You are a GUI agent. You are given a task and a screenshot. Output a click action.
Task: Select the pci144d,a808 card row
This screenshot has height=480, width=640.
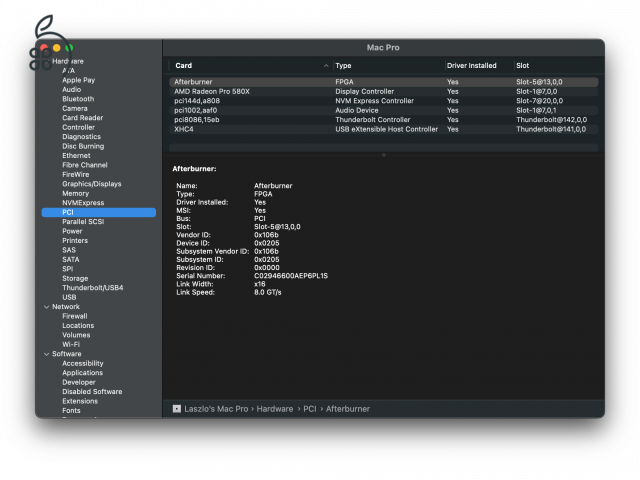(x=384, y=101)
